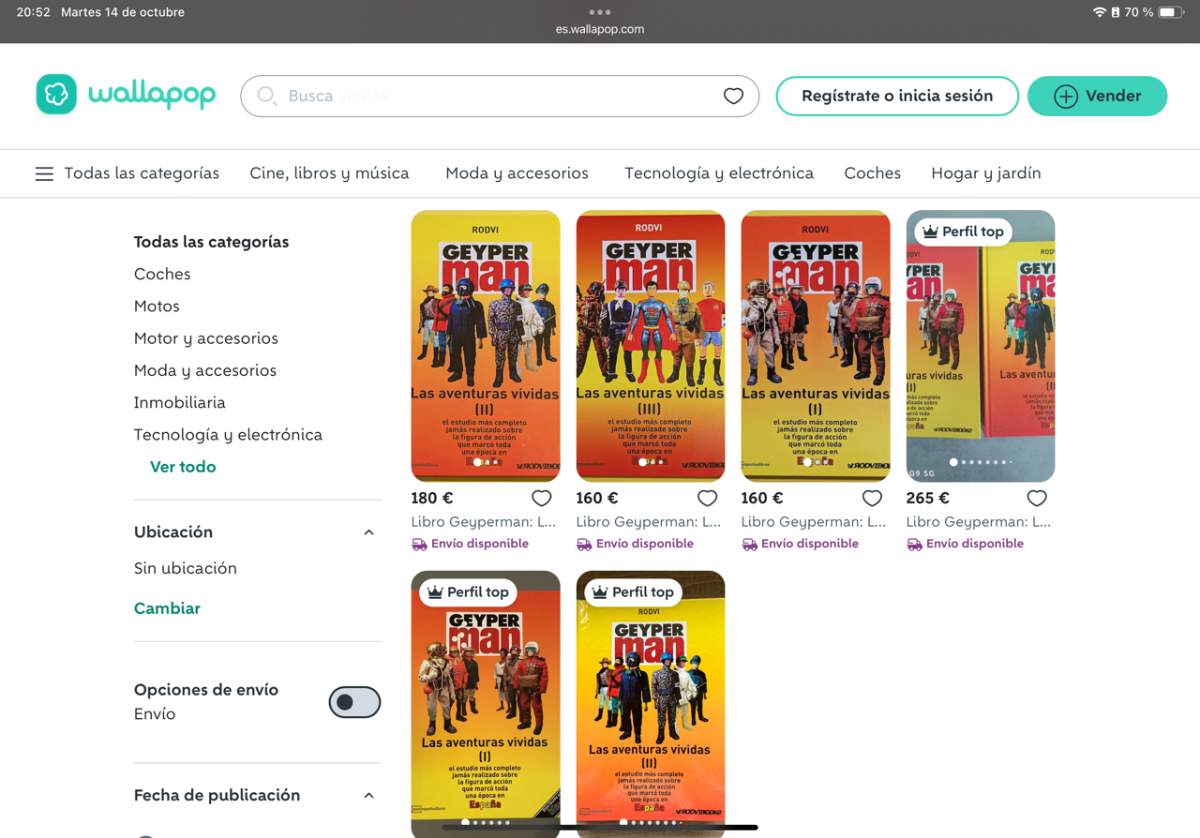Open Tecnología y electrónica in top navigation
The width and height of the screenshot is (1200, 838).
[718, 173]
